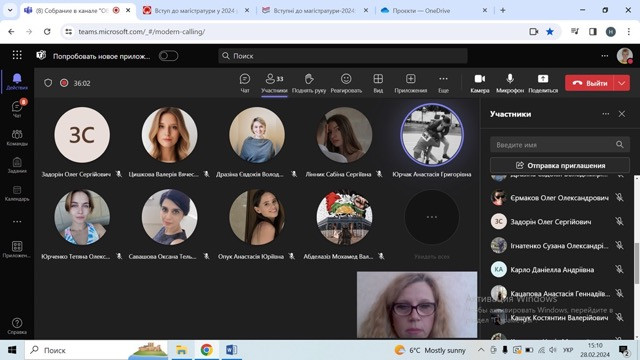Open Windows Start menu

[12, 350]
